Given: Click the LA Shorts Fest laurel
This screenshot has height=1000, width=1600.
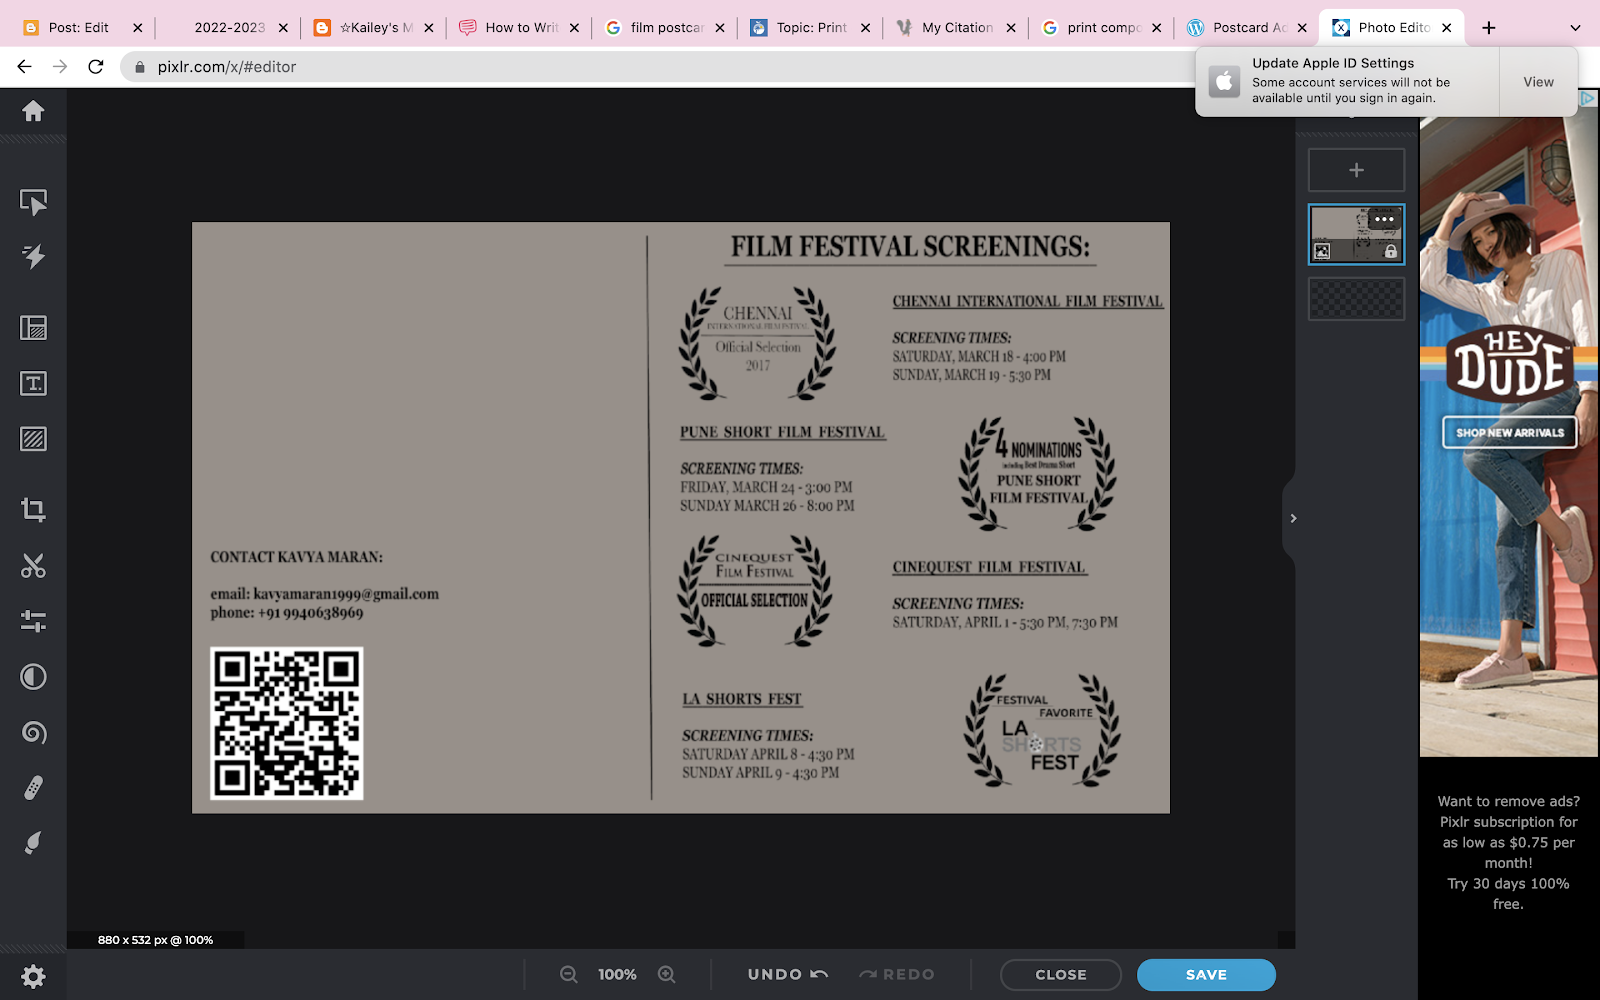Looking at the screenshot, I should [x=1042, y=731].
